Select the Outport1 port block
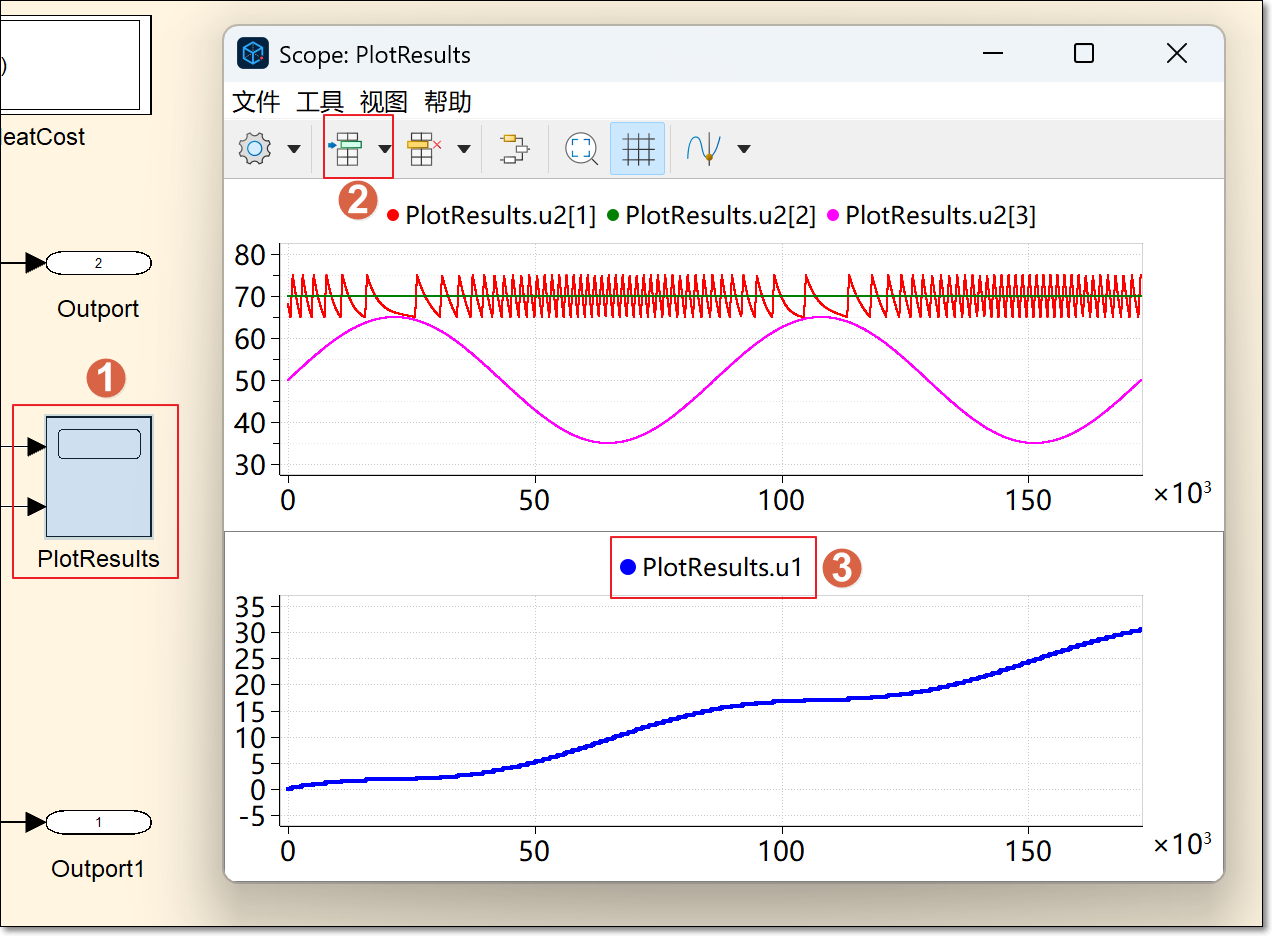 pos(98,823)
